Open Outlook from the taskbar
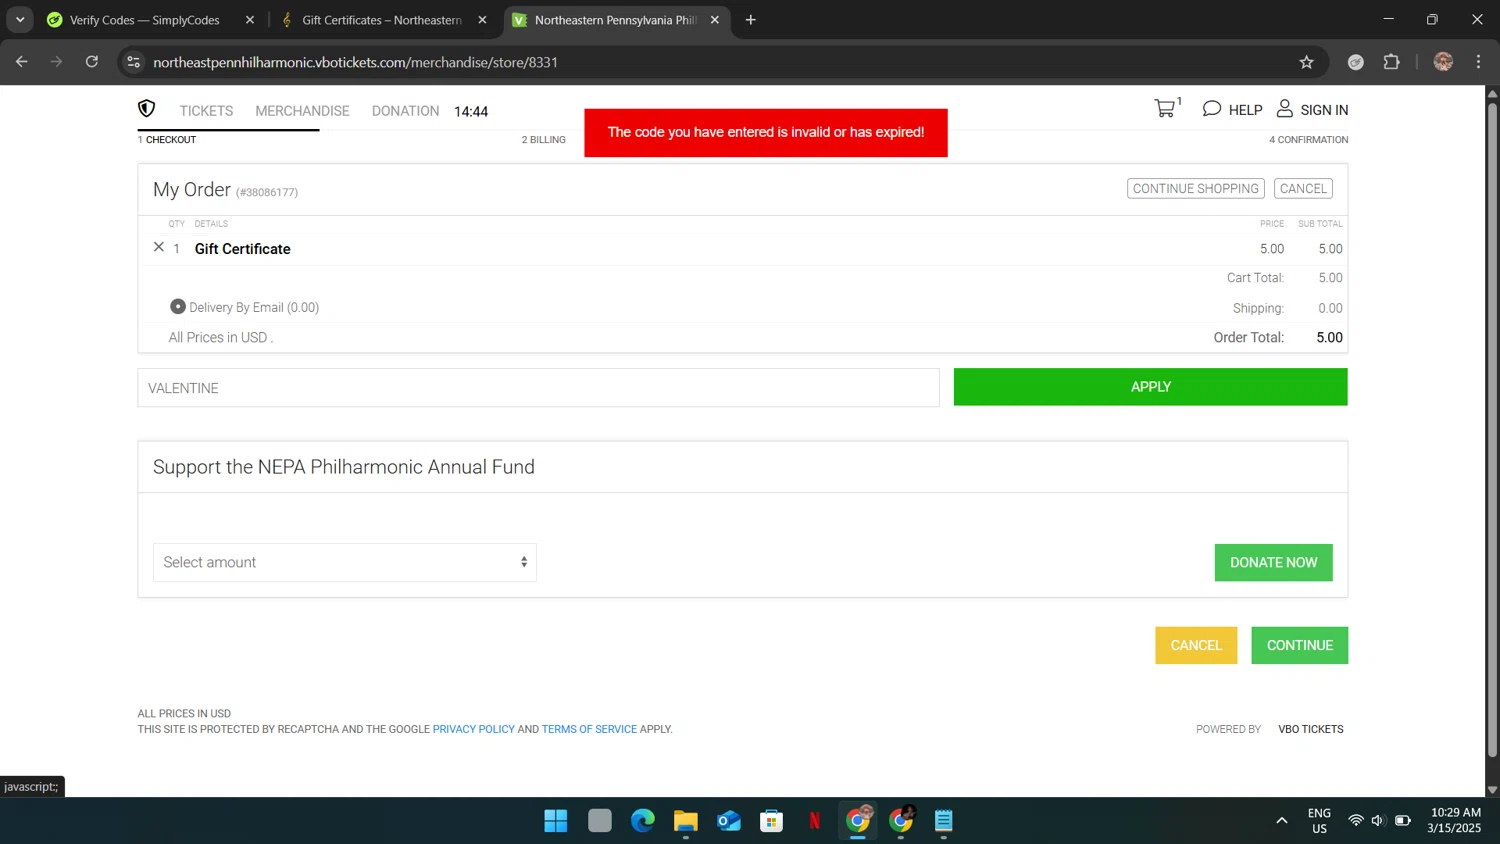 pyautogui.click(x=729, y=821)
